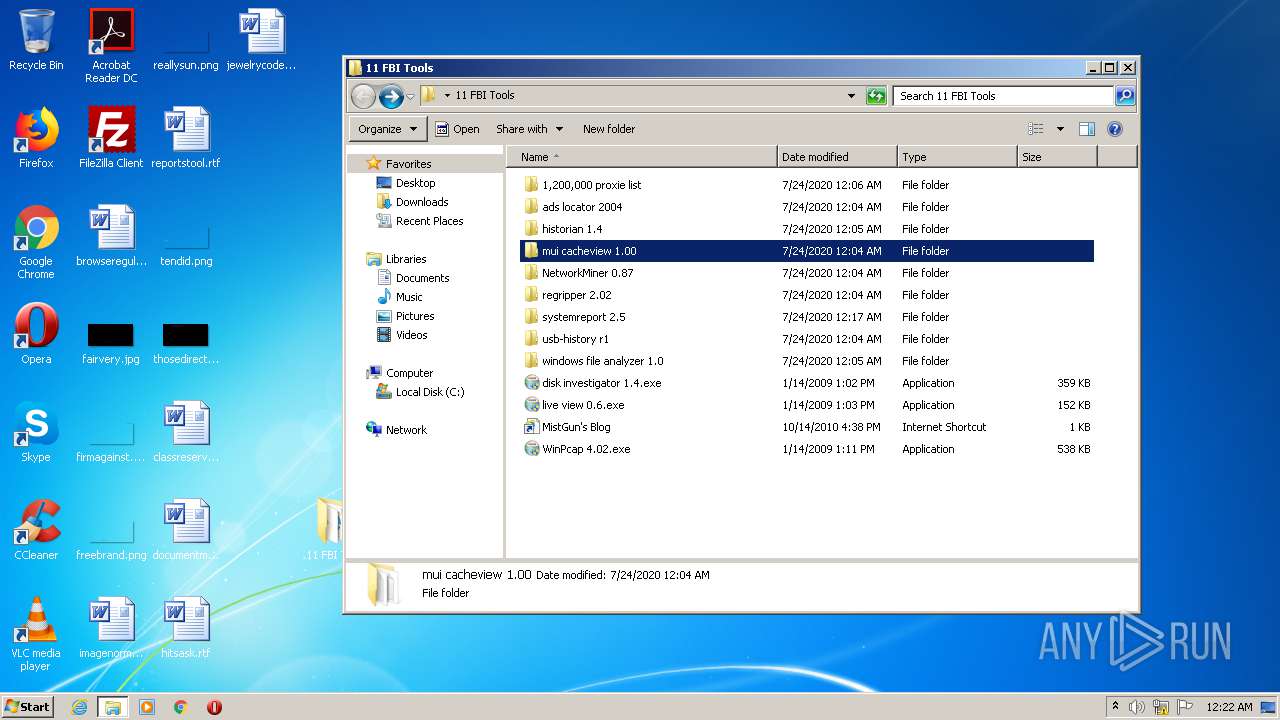Screen dimensions: 1280x720
Task: Open Google Chrome desktop shortcut
Action: click(36, 242)
